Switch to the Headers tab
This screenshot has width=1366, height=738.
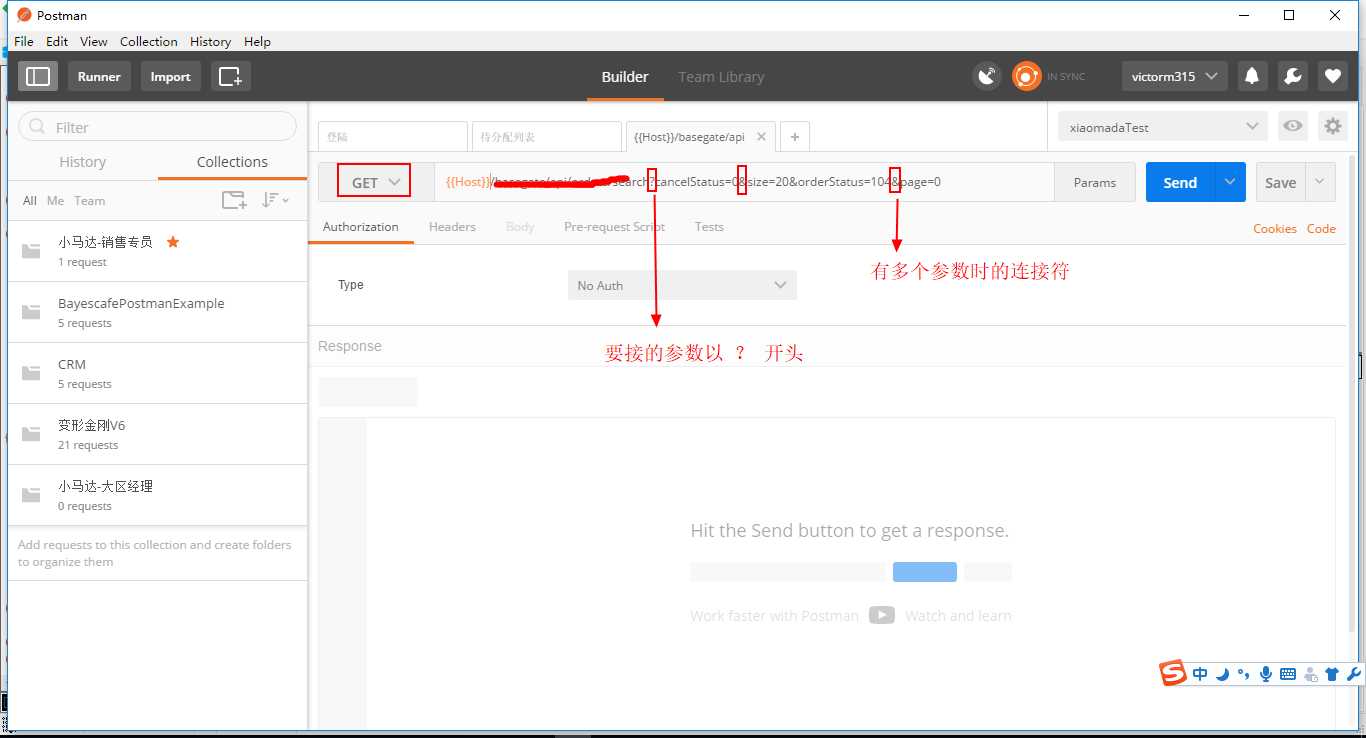pyautogui.click(x=452, y=227)
